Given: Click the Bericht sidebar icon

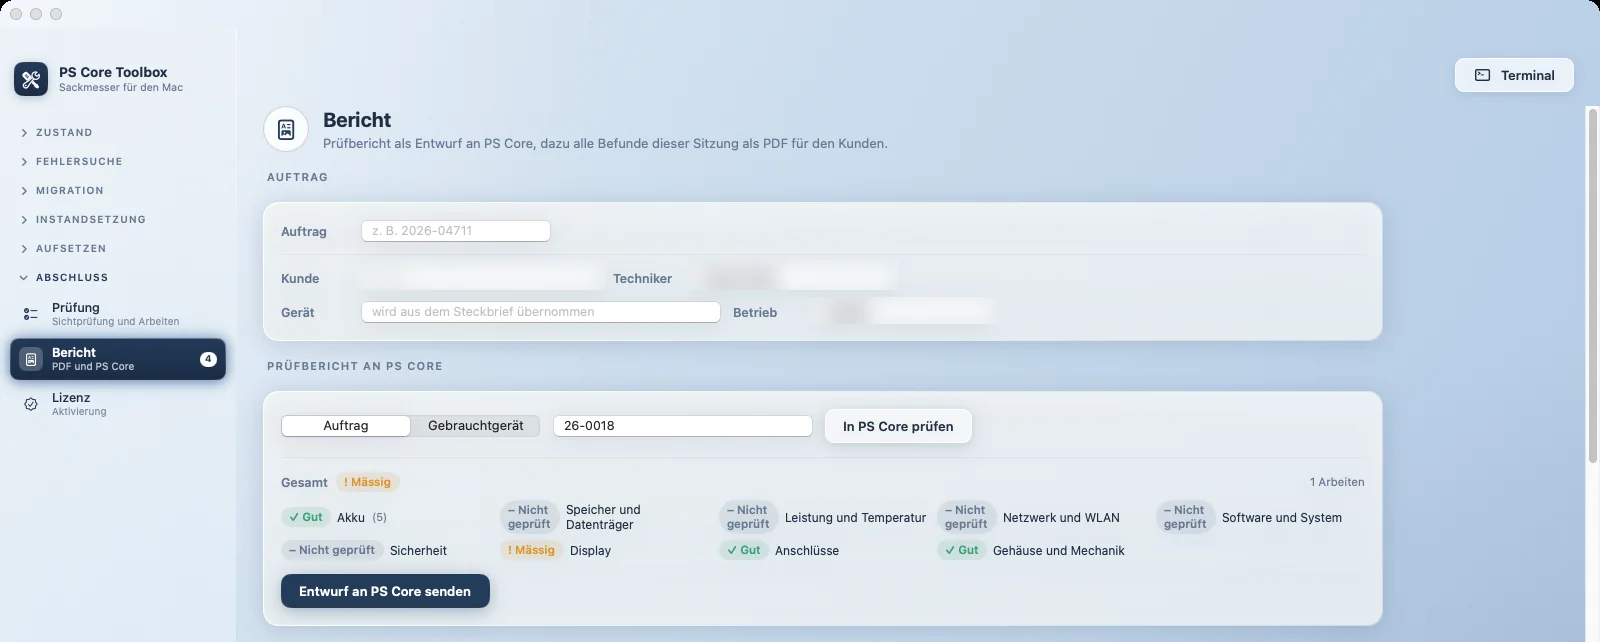Looking at the screenshot, I should [x=31, y=359].
